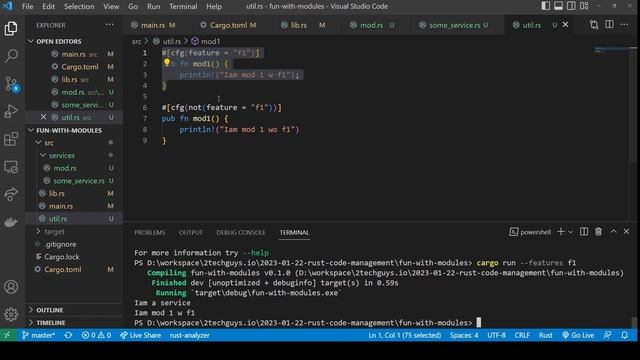The image size is (640, 360).
Task: Toggle primary sidebar layout button
Action: point(545,6)
